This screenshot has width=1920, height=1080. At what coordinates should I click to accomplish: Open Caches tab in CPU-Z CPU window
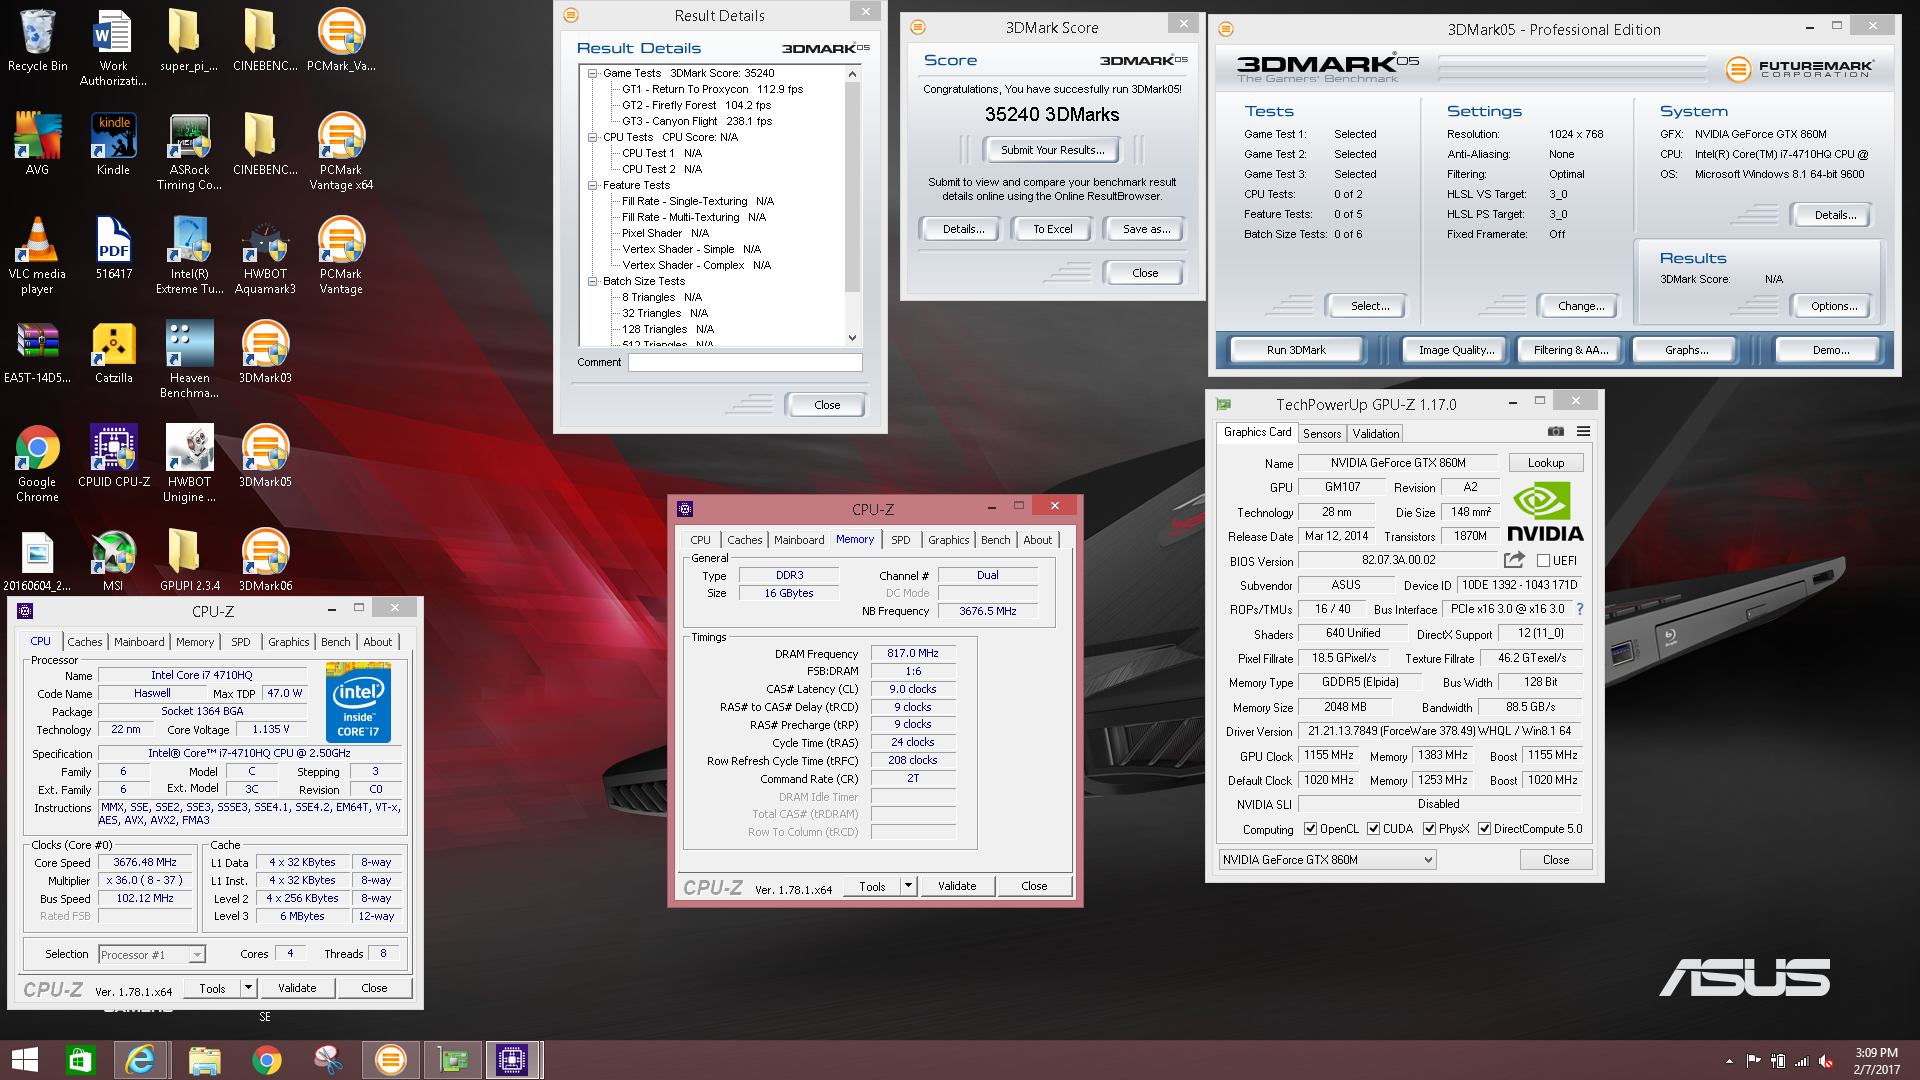[84, 642]
